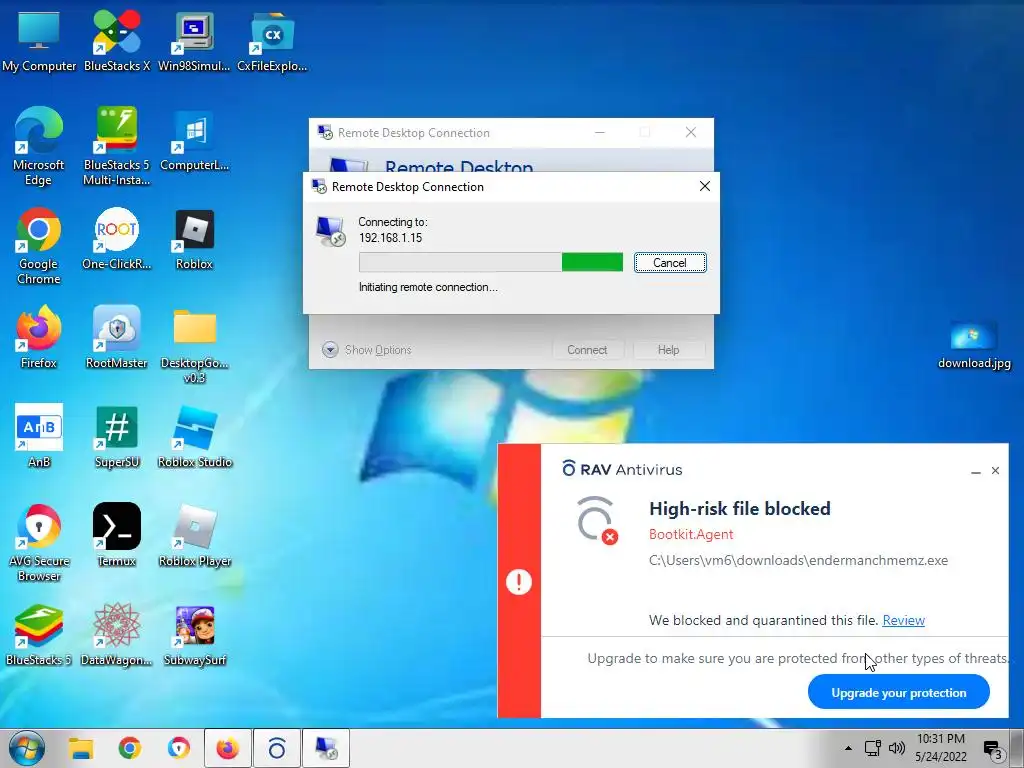The image size is (1024, 768).
Task: Click the blocked-file scan icon in RAV
Action: (597, 520)
